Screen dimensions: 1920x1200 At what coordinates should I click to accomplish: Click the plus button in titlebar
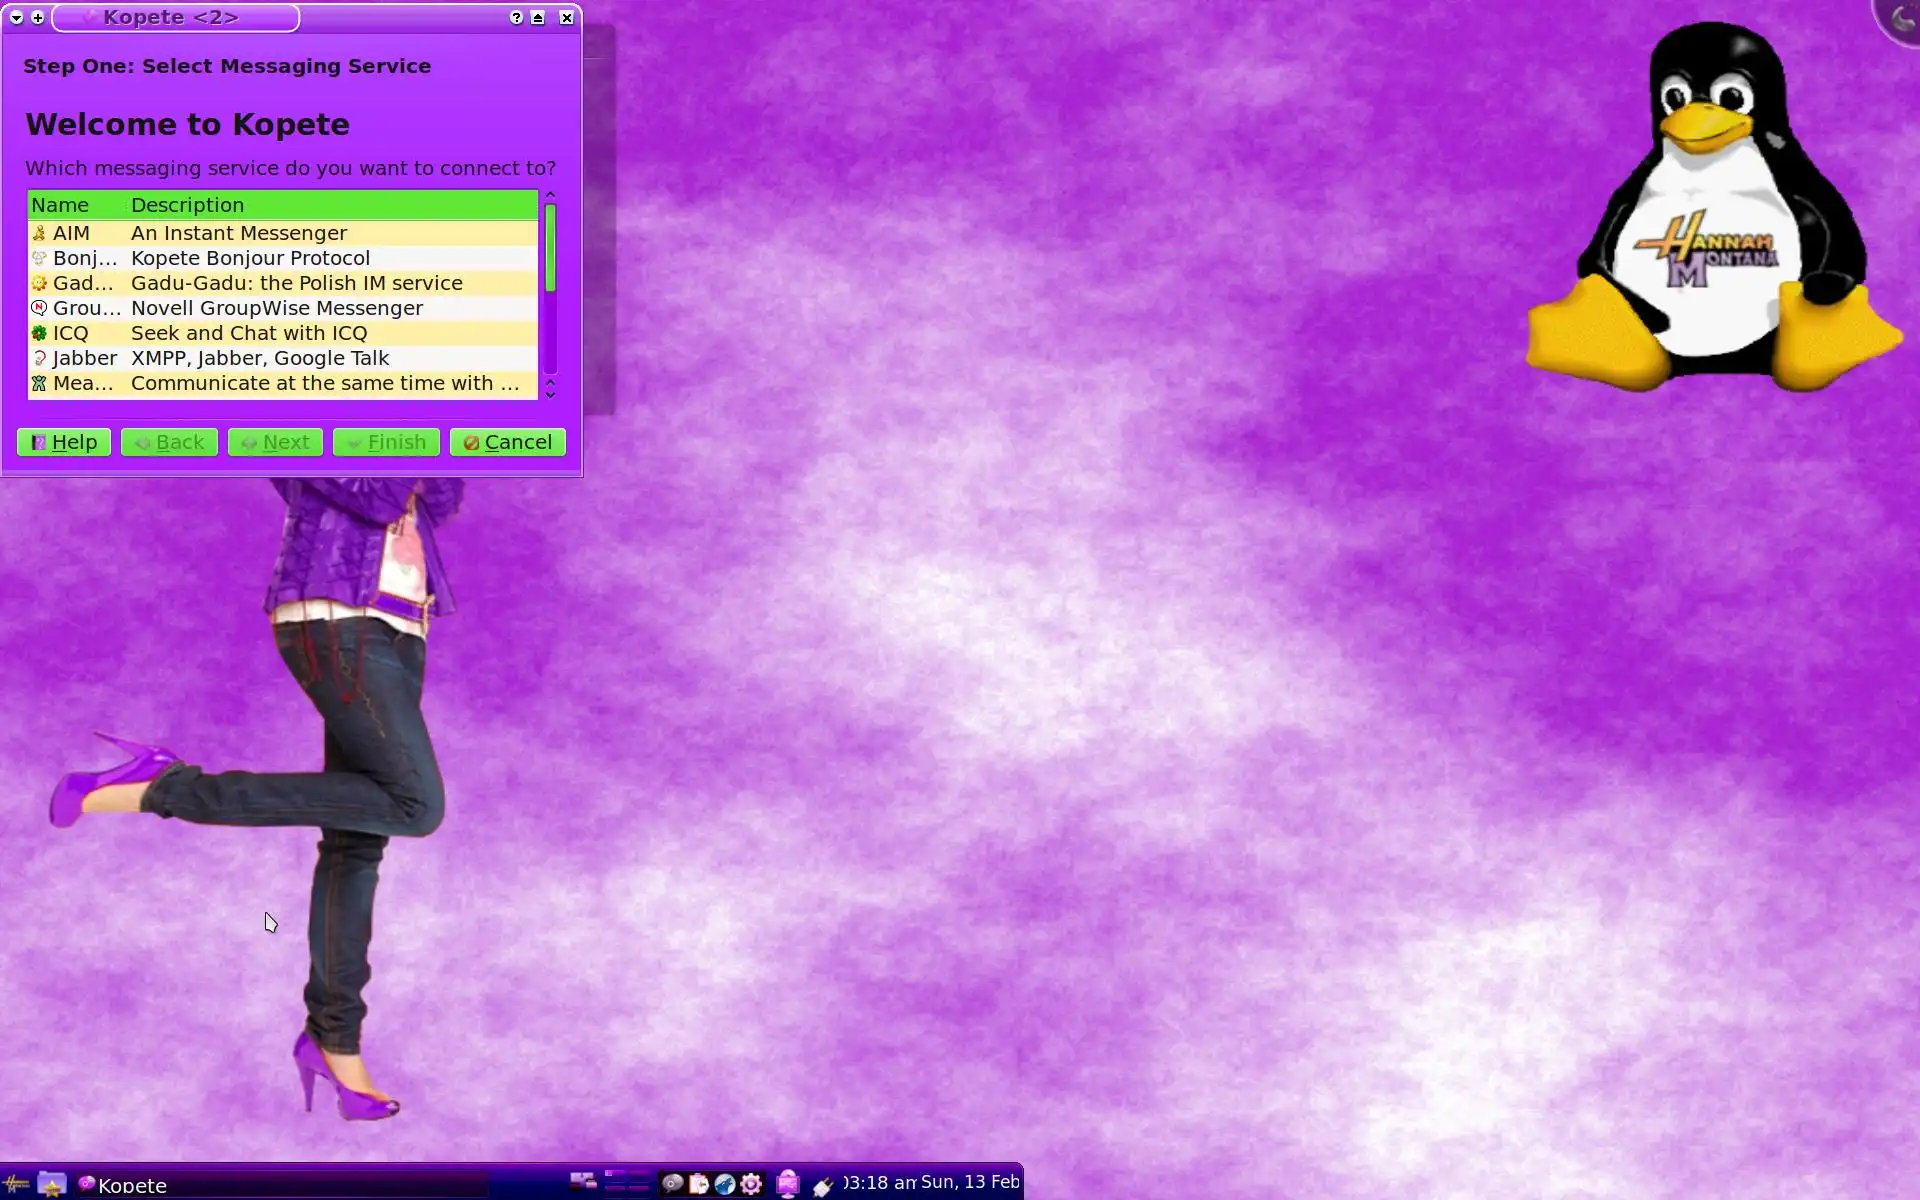tap(38, 17)
